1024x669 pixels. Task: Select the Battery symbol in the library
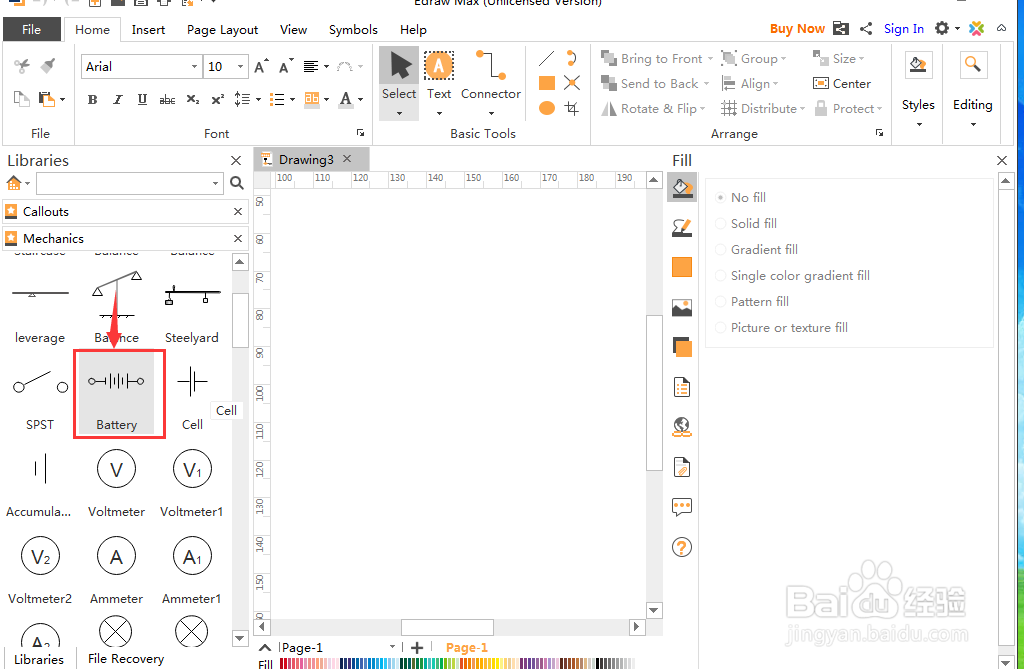117,393
